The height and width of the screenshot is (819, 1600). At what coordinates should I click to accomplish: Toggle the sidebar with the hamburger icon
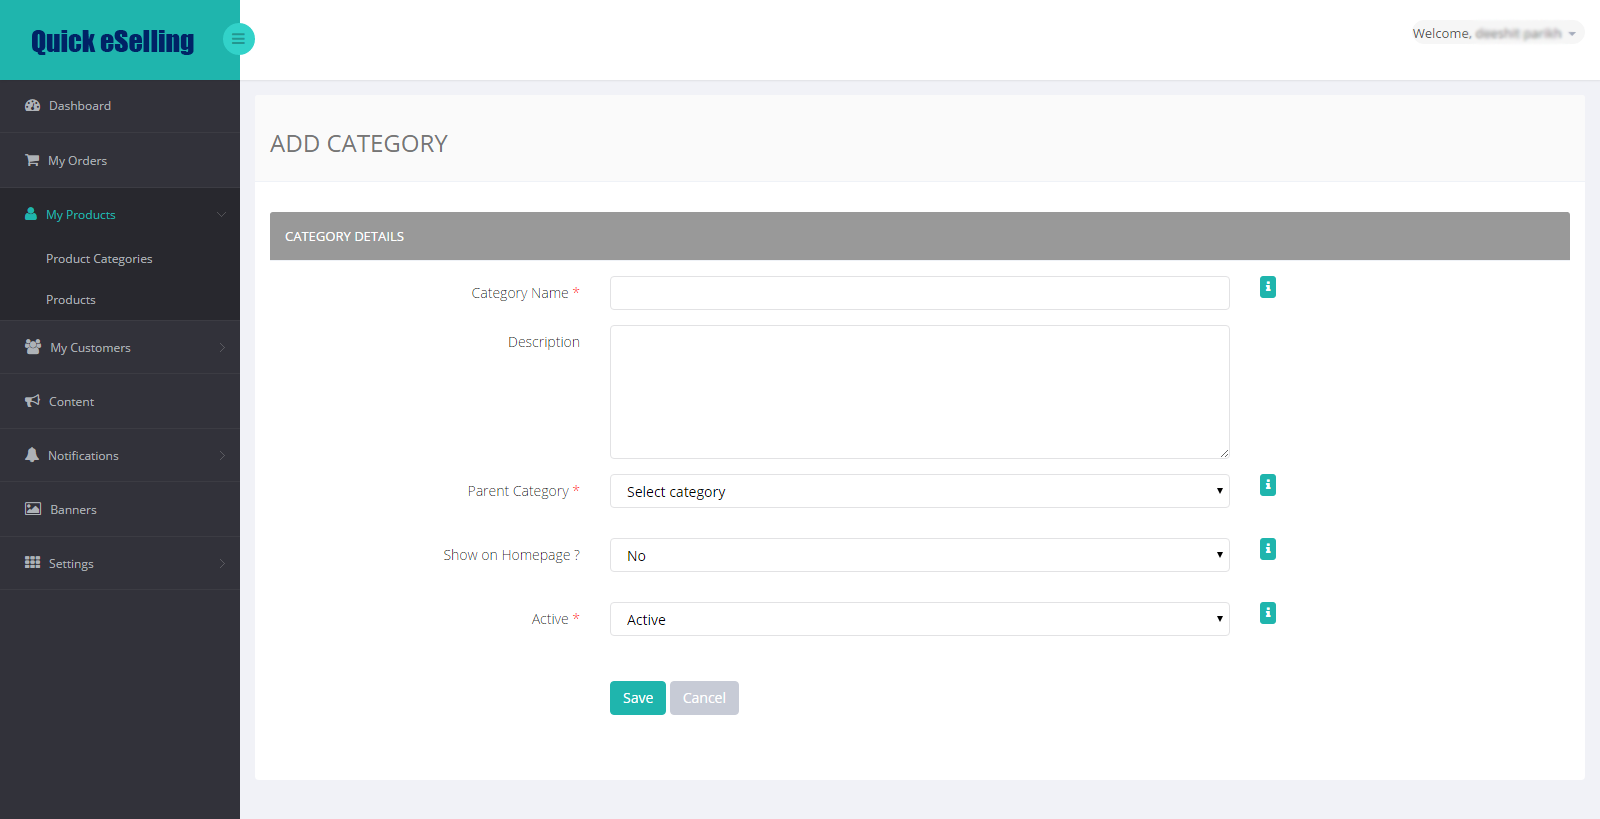point(238,39)
